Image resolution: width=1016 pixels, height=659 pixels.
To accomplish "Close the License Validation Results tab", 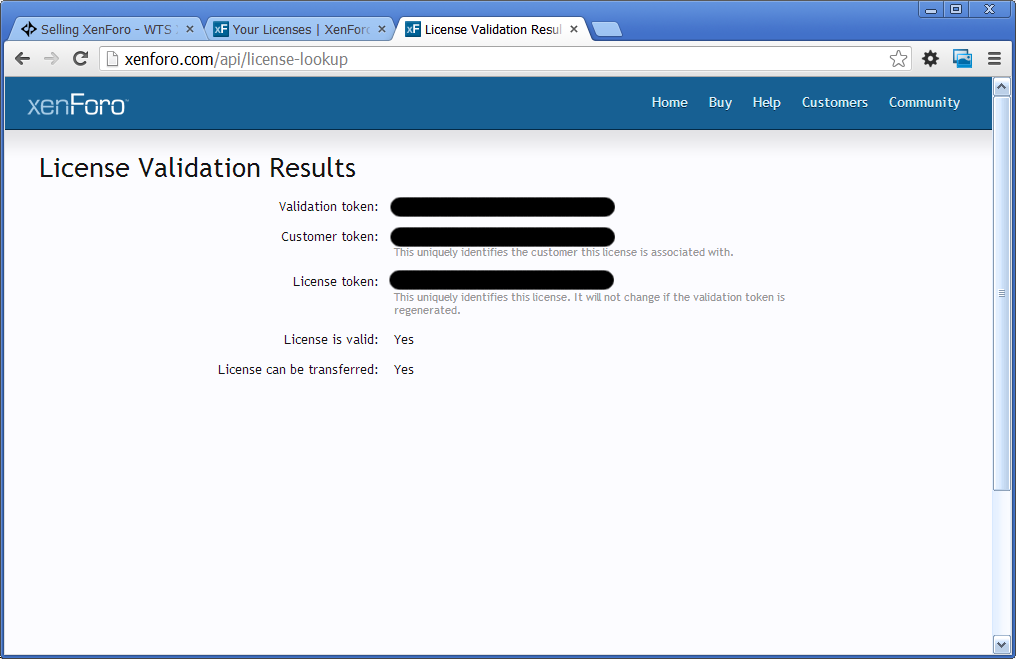I will (573, 29).
